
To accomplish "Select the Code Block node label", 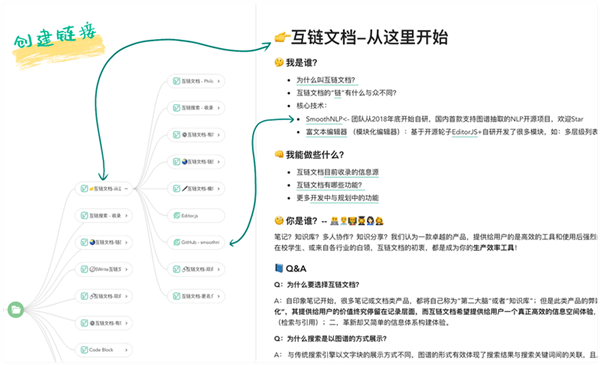I will 101,350.
